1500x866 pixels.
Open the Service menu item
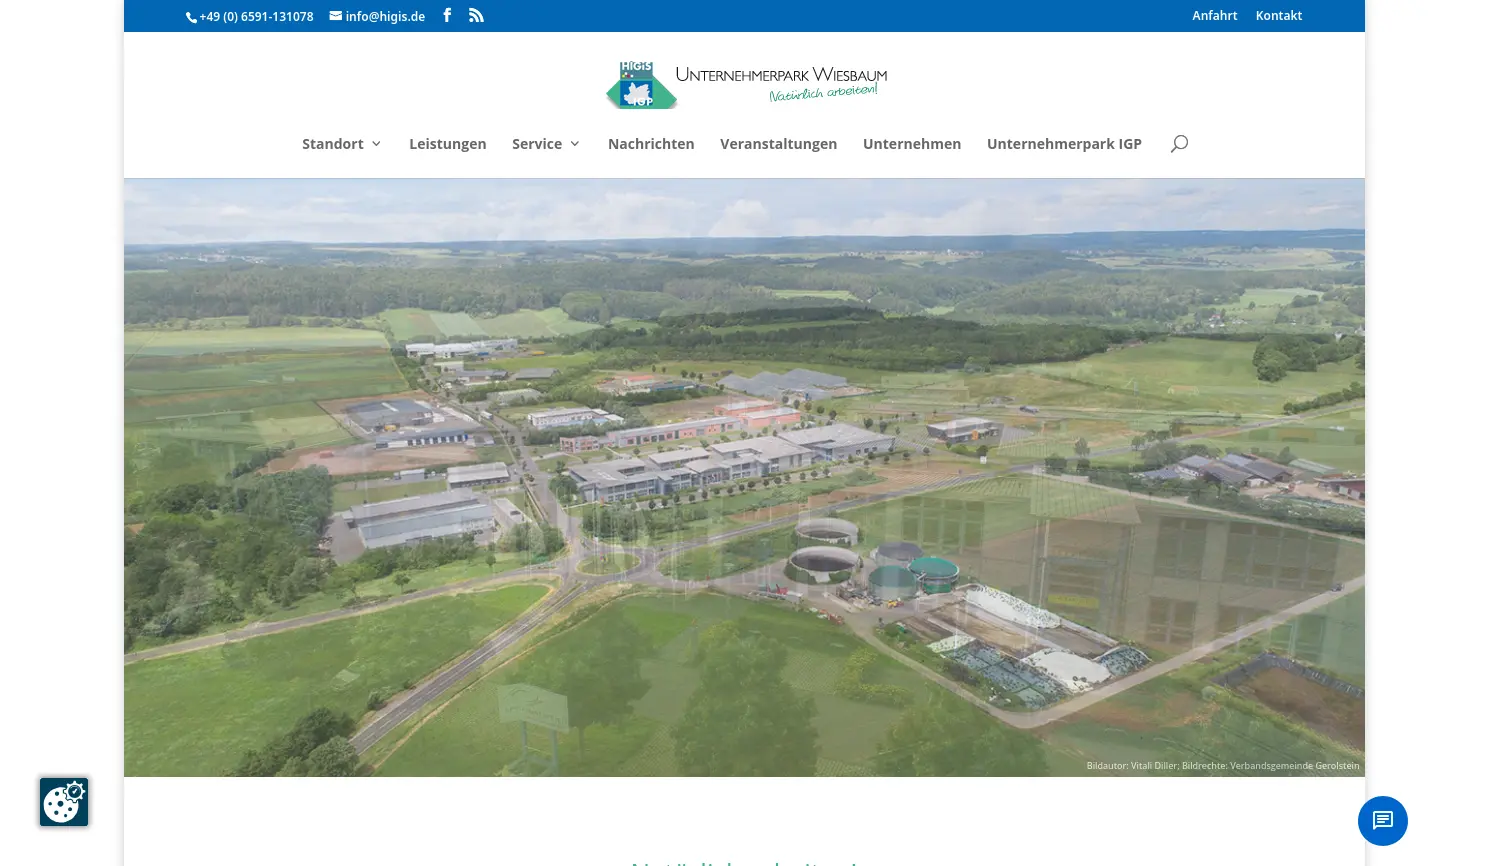[x=537, y=144]
